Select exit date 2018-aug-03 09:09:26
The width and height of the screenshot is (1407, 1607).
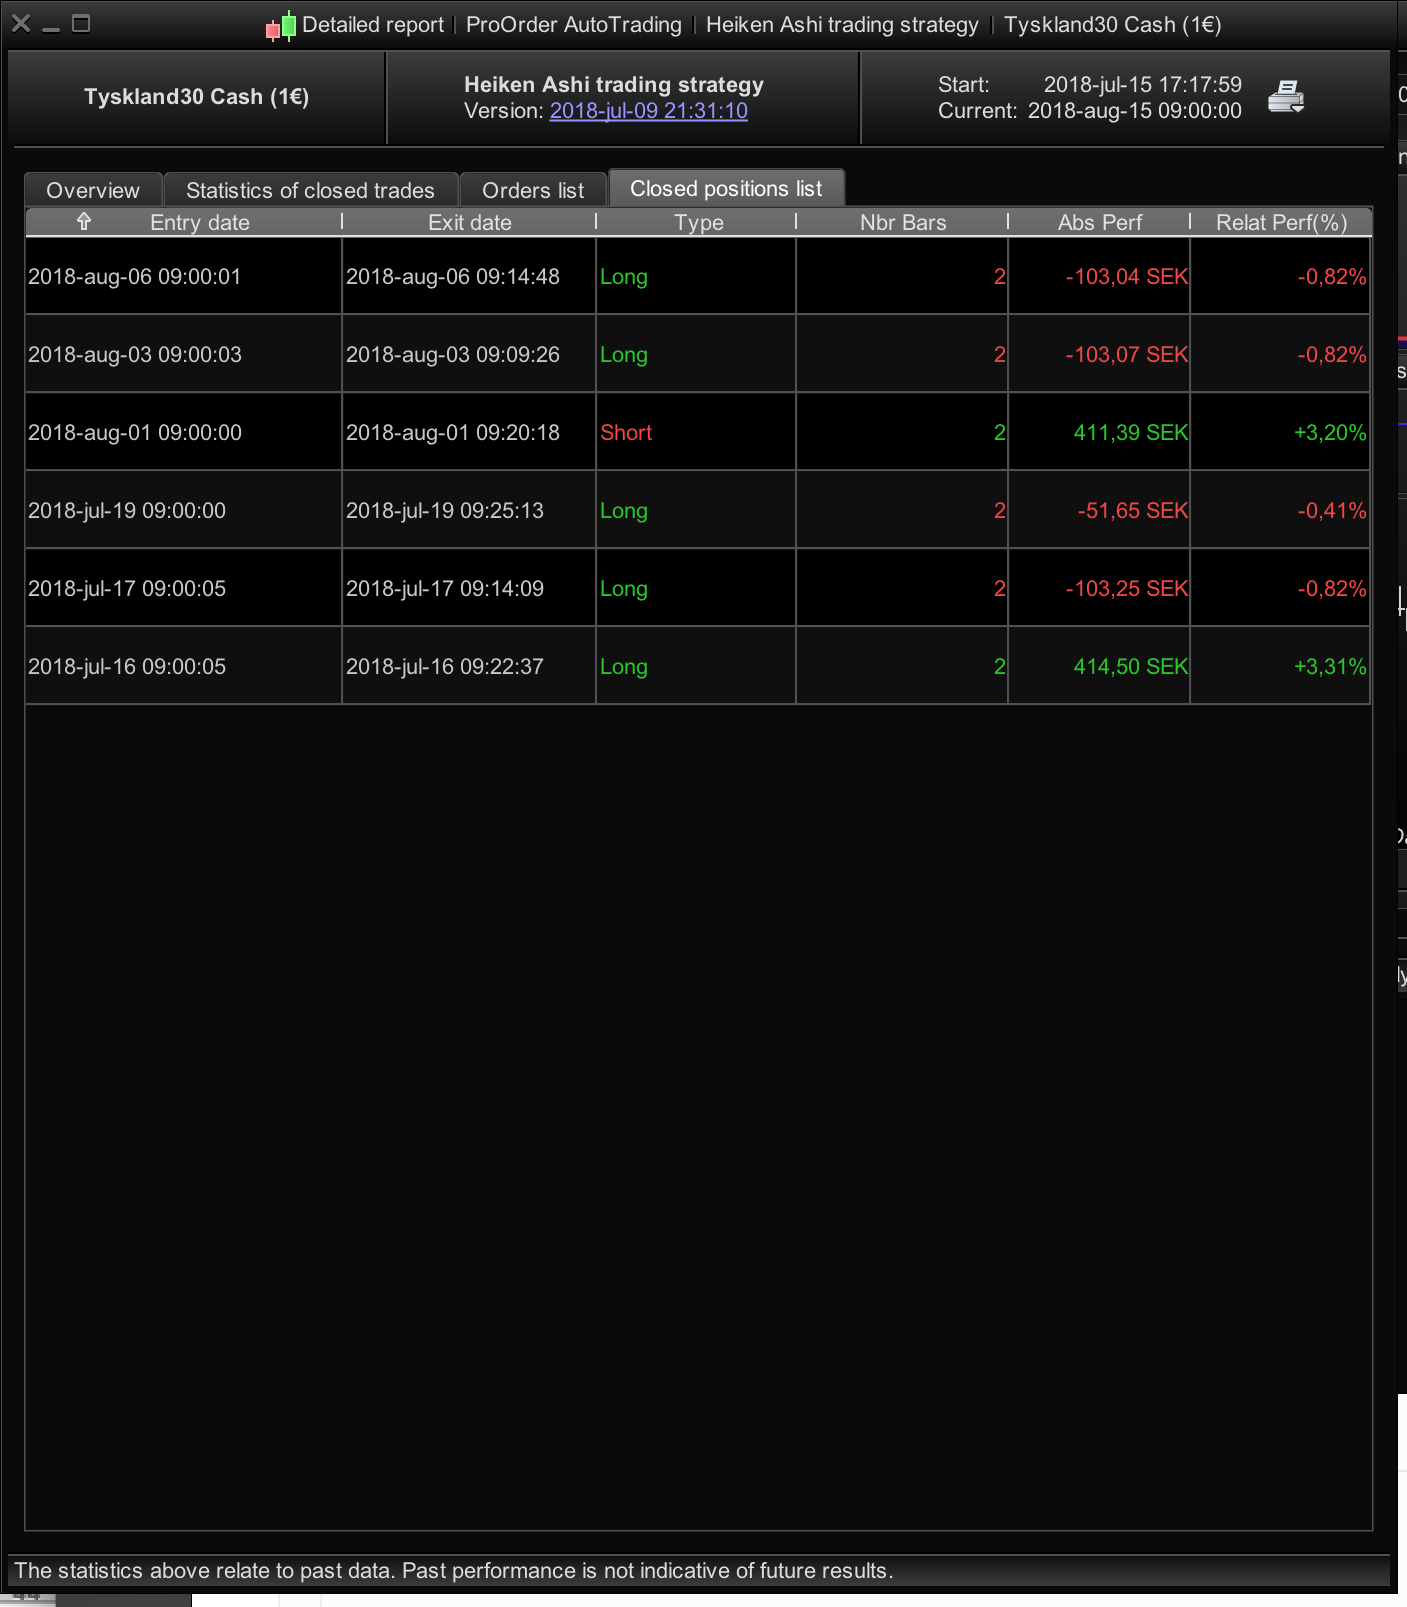453,355
